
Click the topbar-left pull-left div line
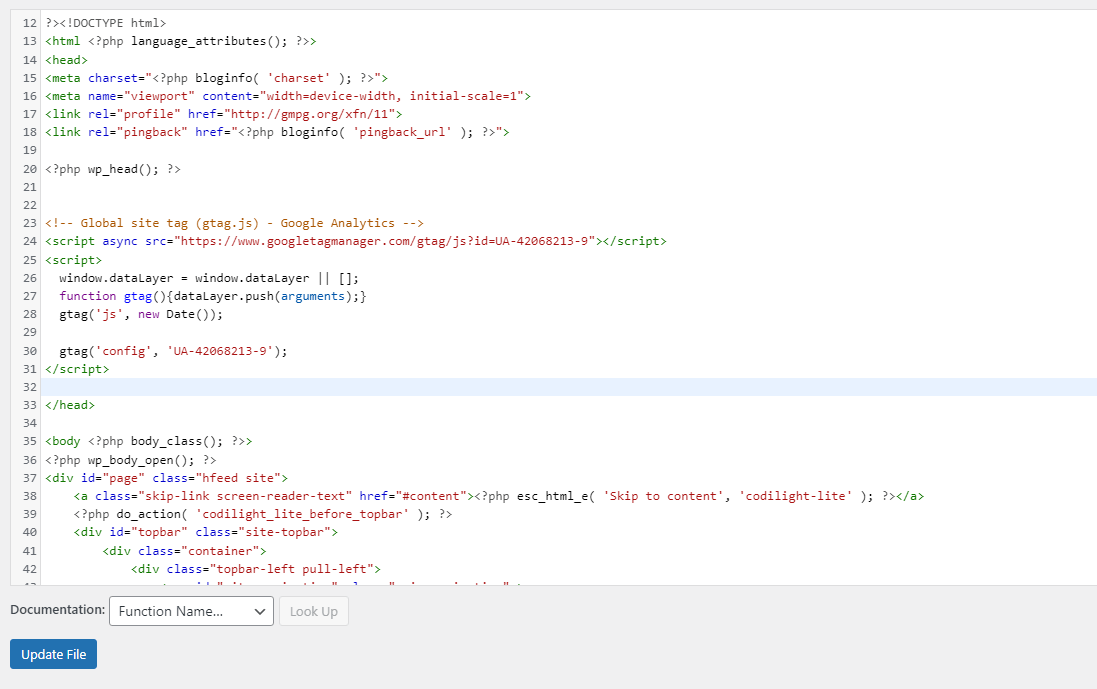256,569
